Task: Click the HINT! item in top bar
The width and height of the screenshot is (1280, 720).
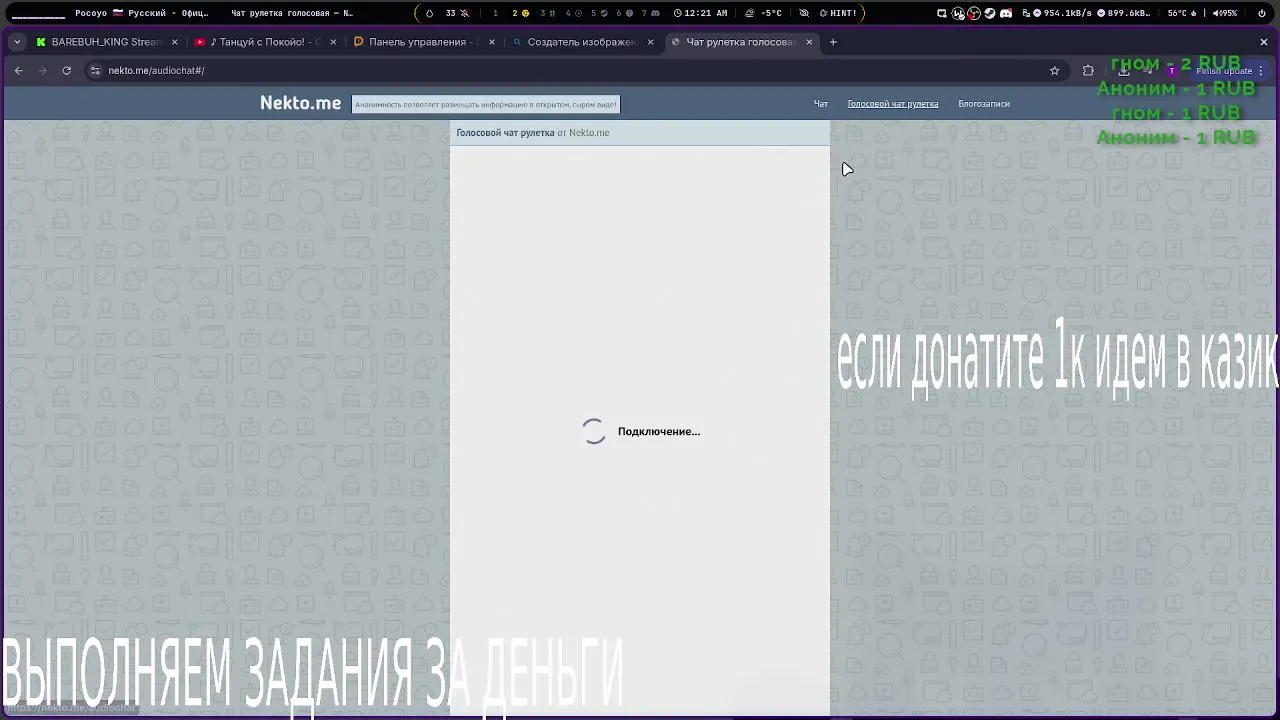Action: (x=837, y=13)
